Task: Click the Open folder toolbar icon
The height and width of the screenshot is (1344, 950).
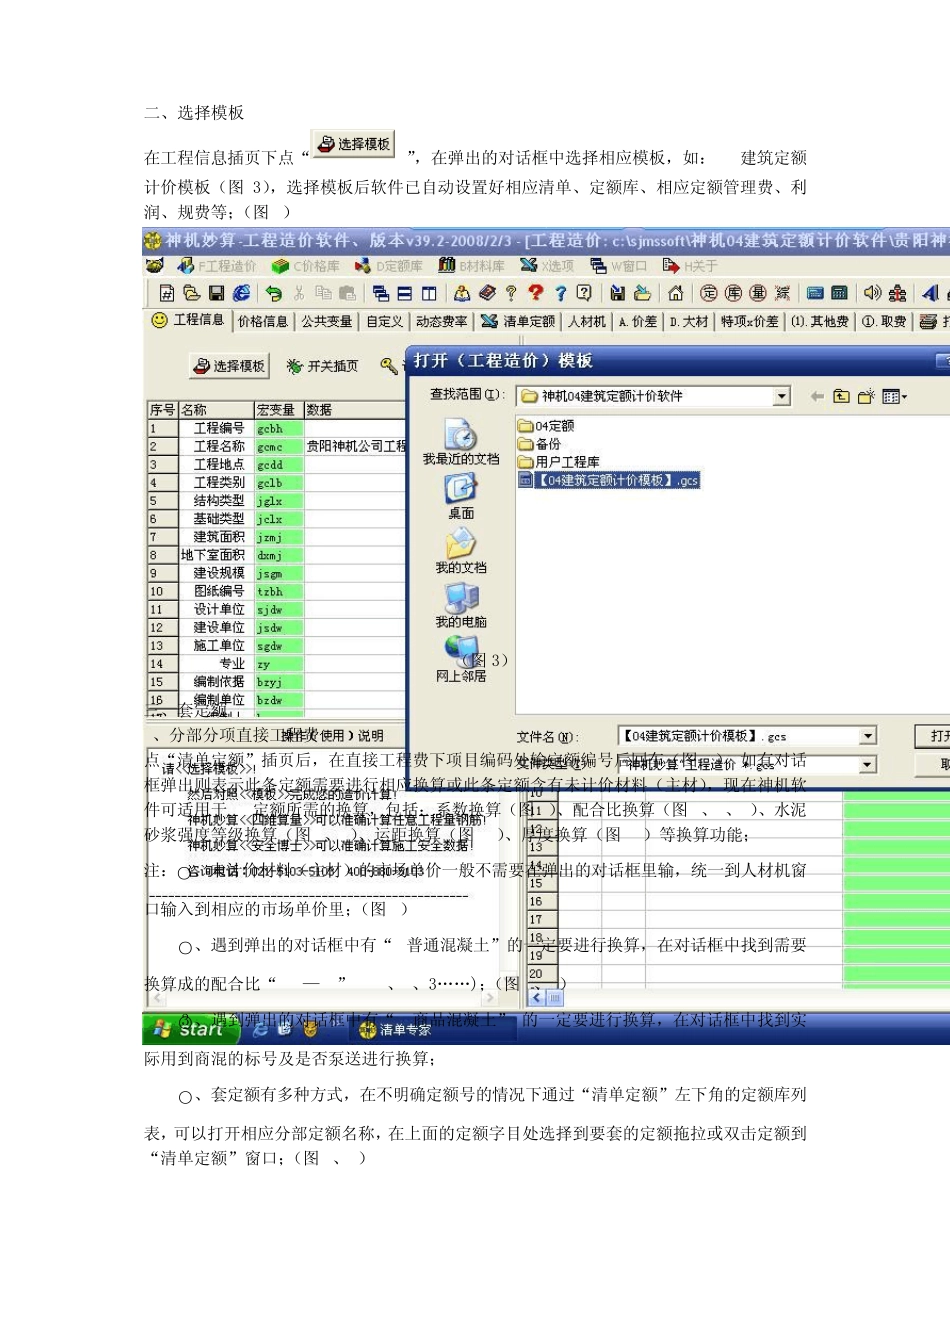Action: (192, 293)
